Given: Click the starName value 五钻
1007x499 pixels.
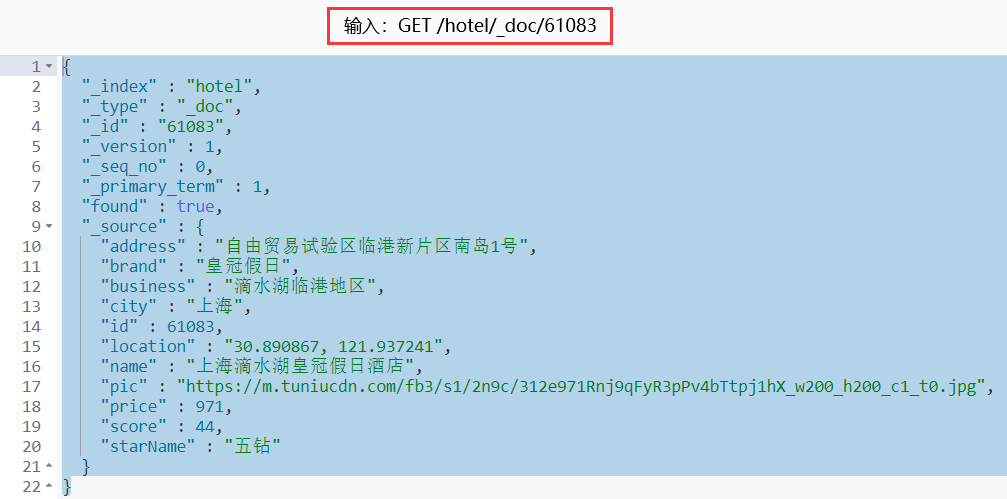Looking at the screenshot, I should click(252, 446).
